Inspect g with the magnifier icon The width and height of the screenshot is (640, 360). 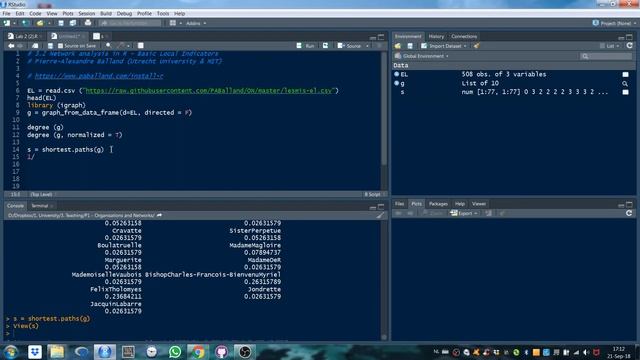point(625,84)
